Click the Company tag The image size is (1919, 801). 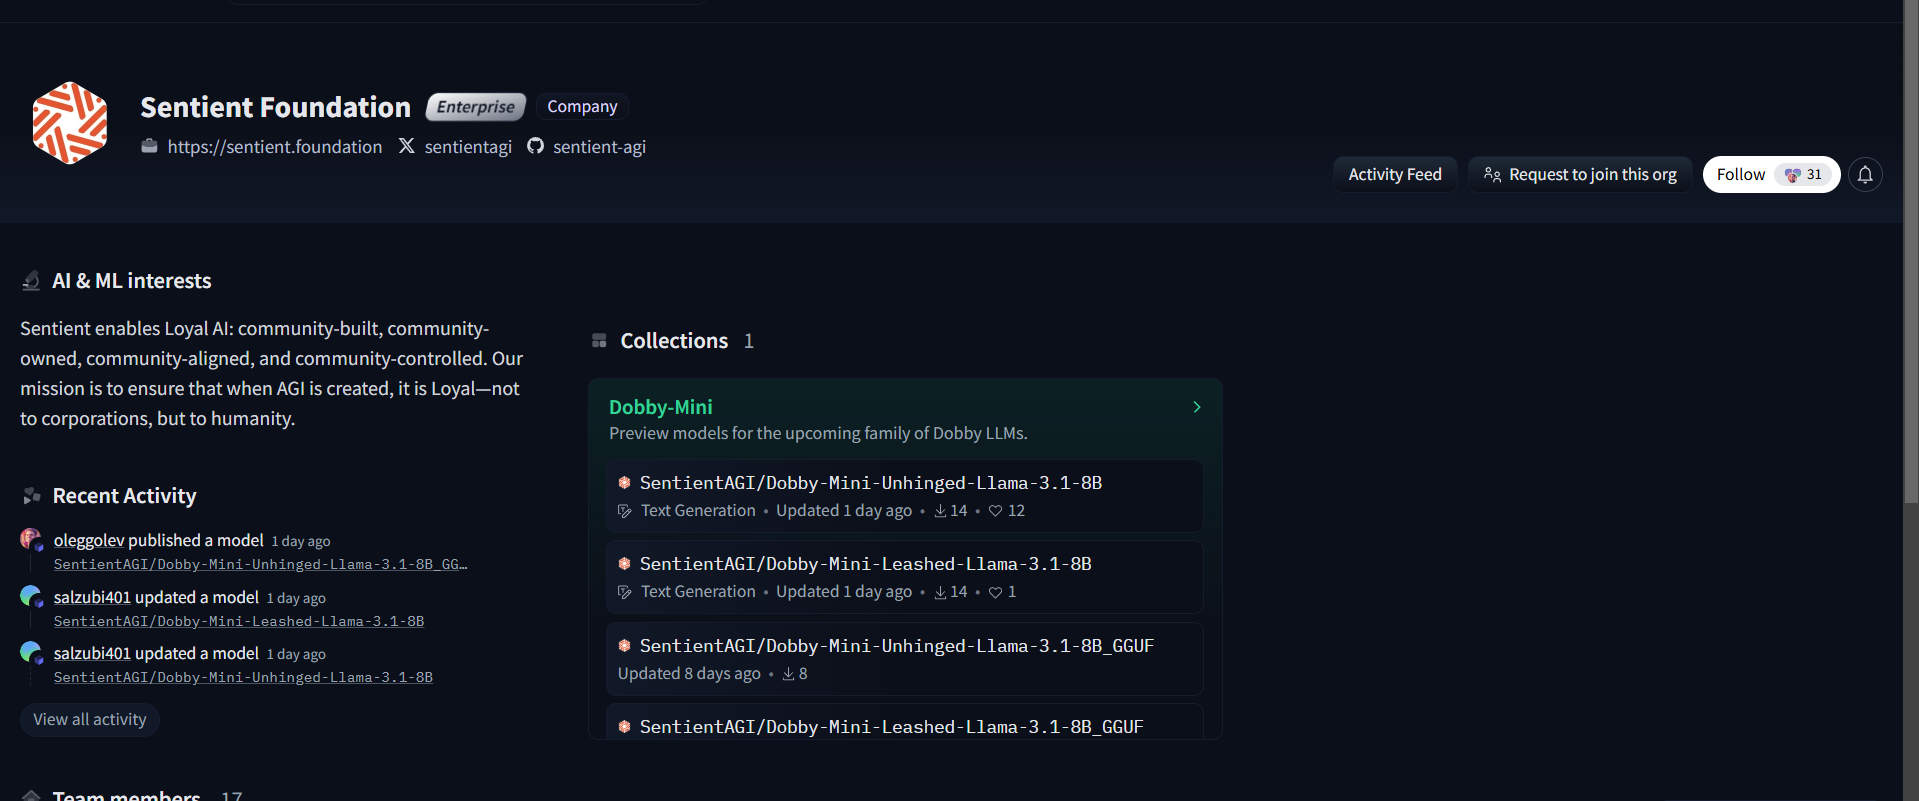click(x=582, y=107)
